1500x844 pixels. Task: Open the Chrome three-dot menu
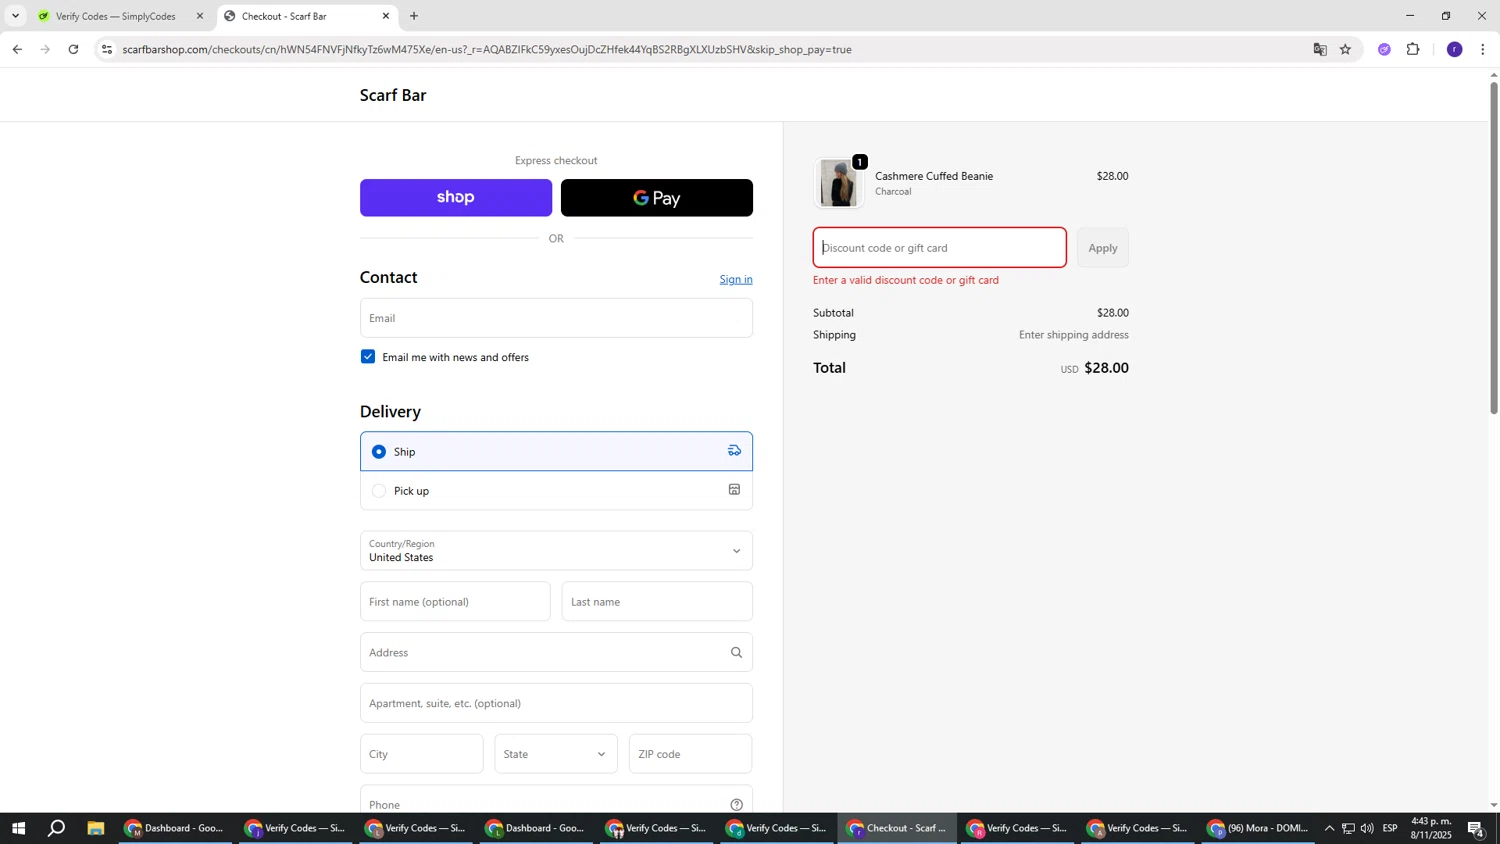click(x=1482, y=49)
